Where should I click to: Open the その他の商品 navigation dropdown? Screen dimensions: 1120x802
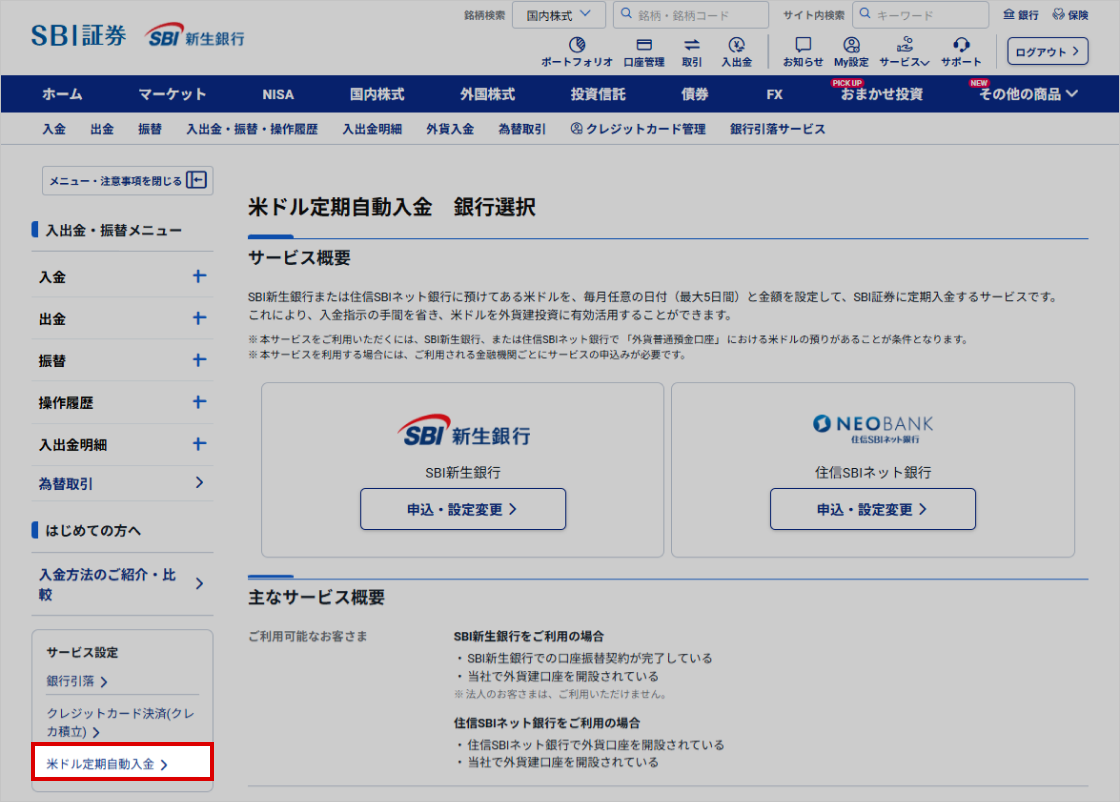tap(1028, 94)
